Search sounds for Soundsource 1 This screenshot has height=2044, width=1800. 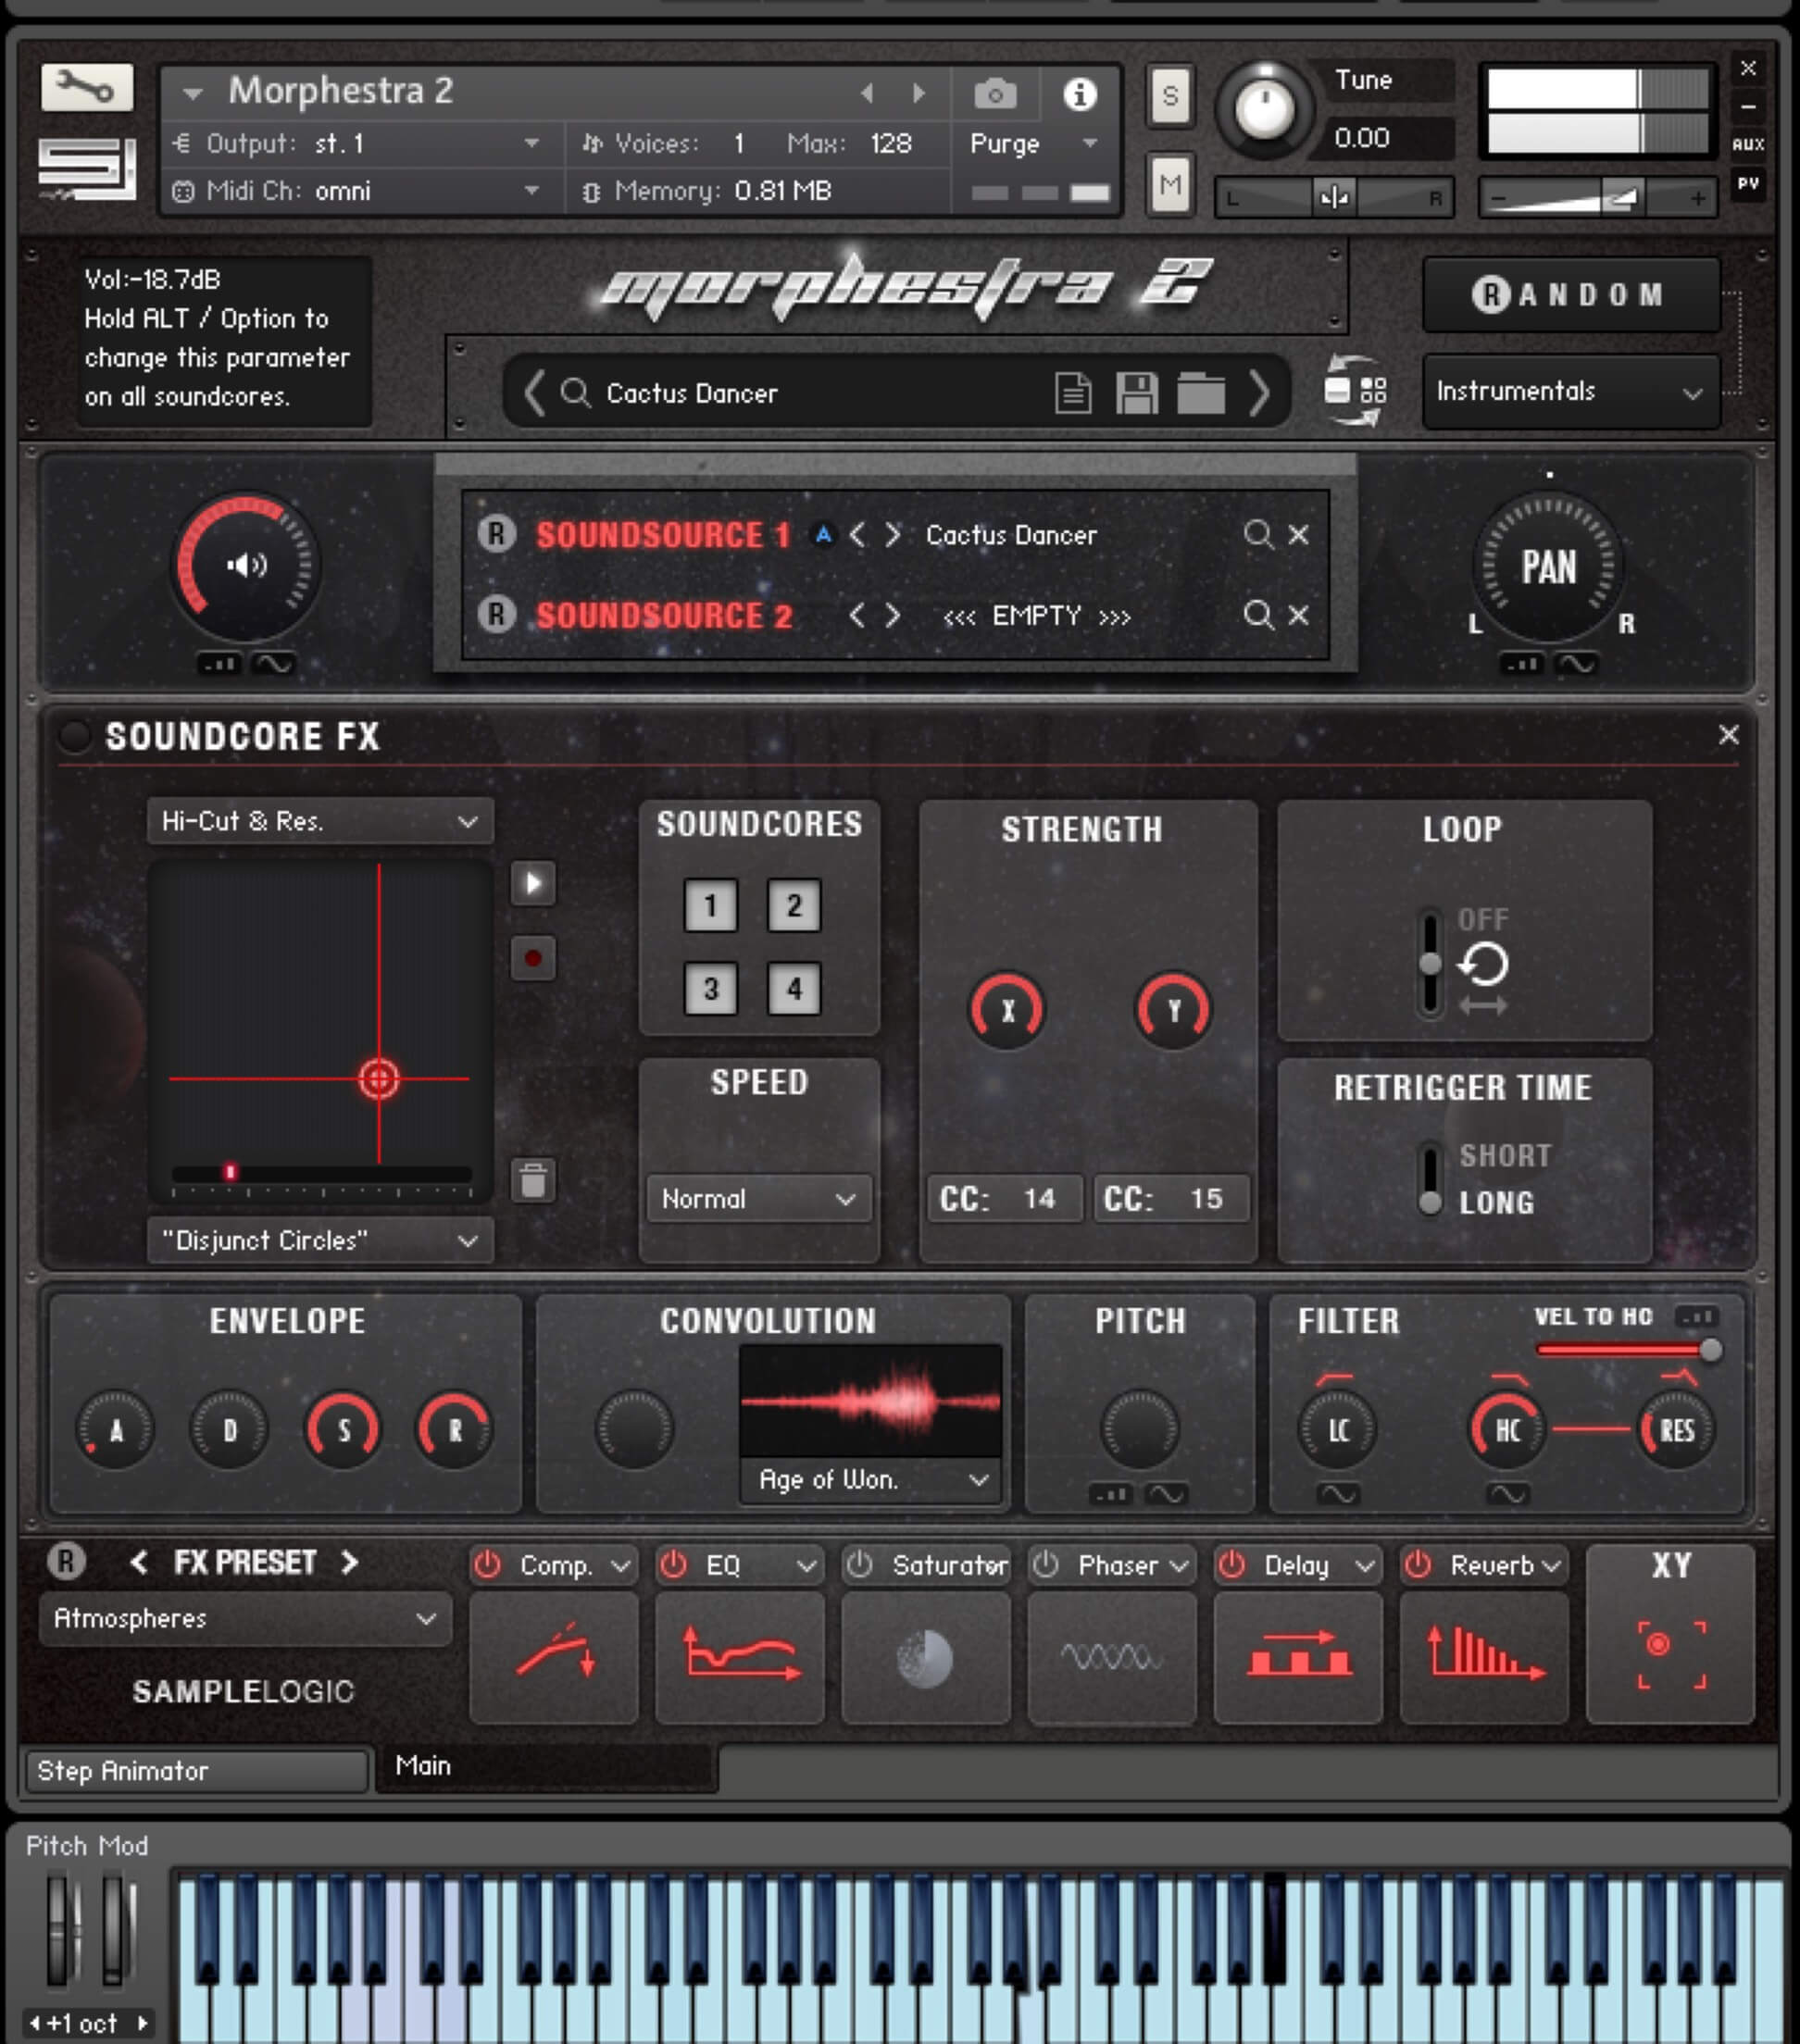1258,534
